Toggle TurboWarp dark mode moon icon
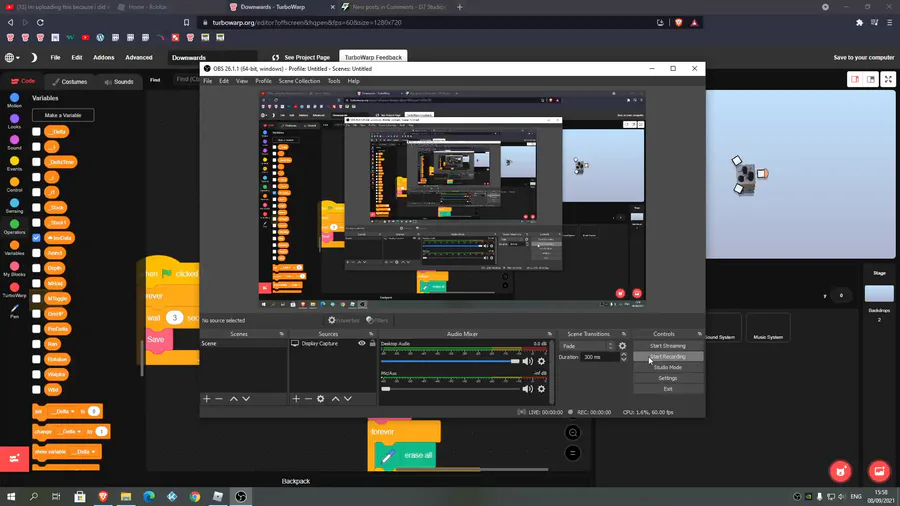The image size is (900, 506). point(33,57)
